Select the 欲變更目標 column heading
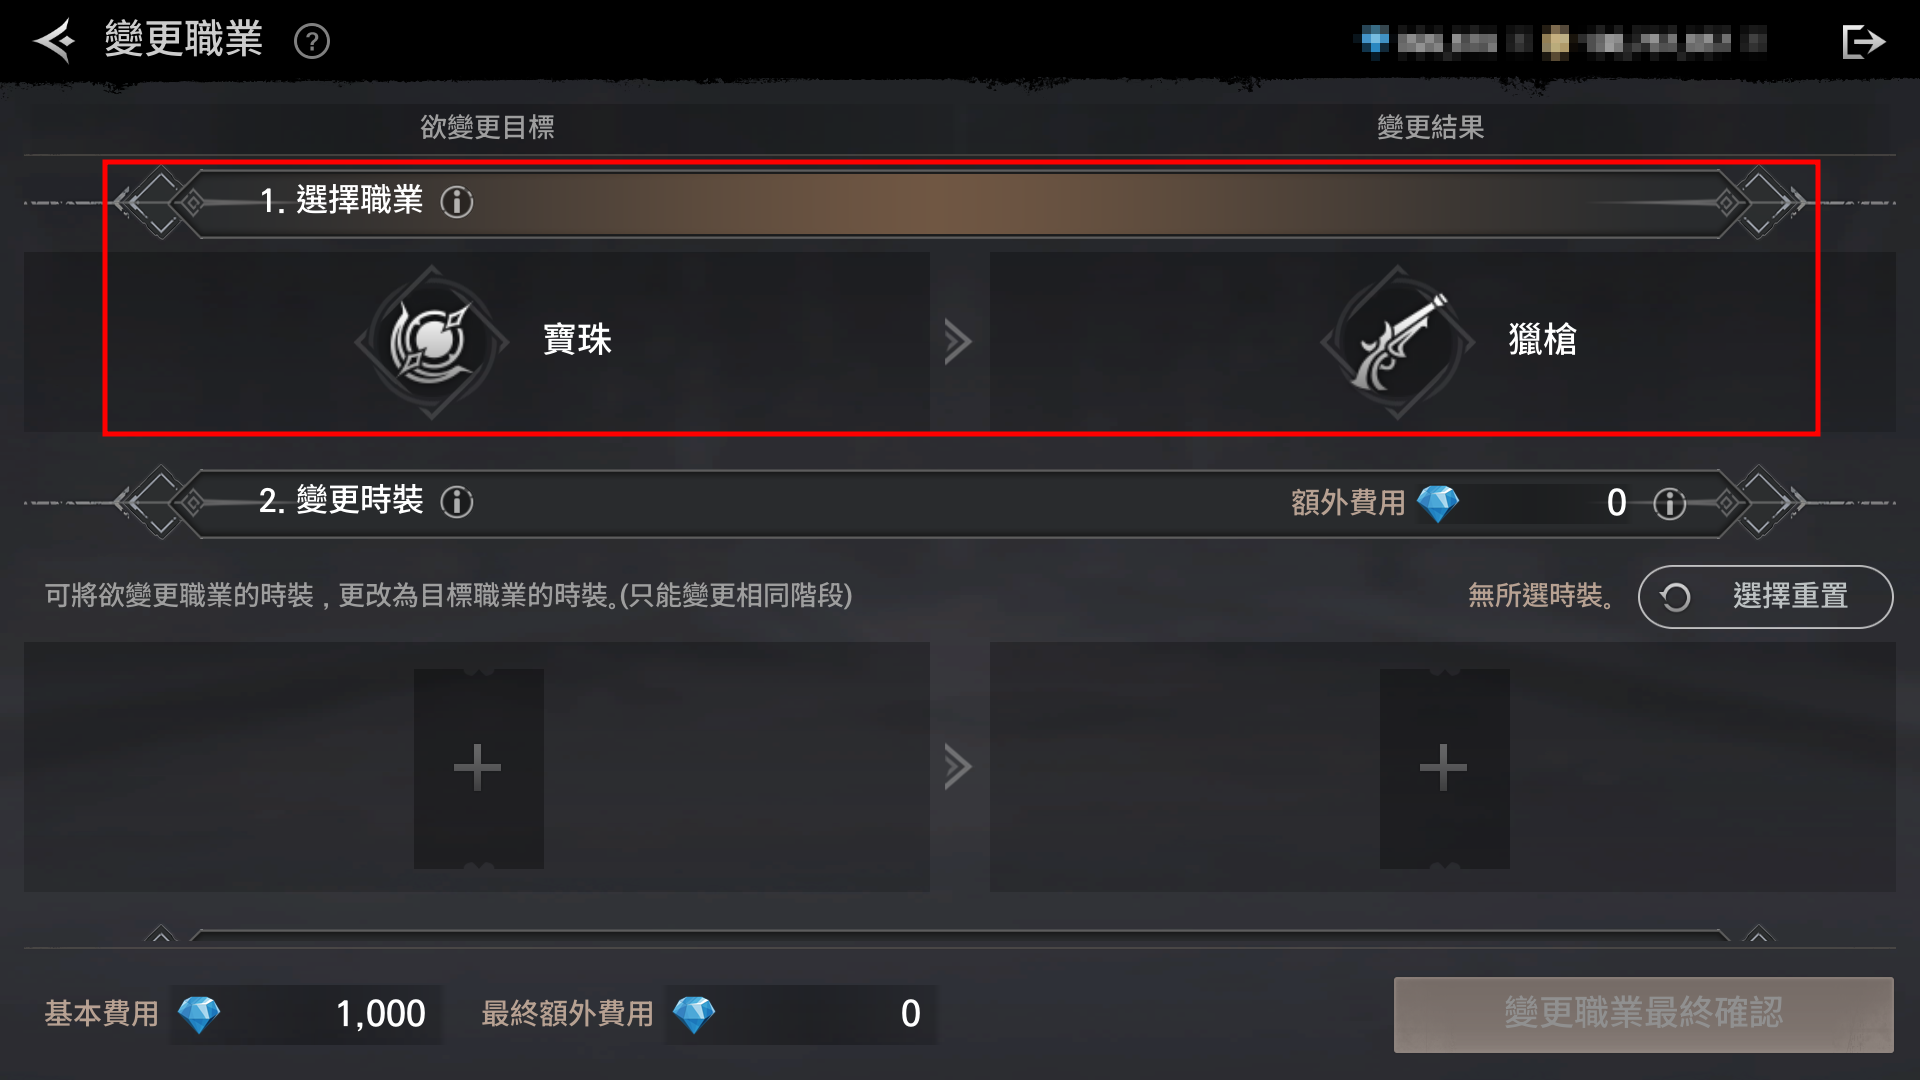1920x1080 pixels. (x=487, y=127)
